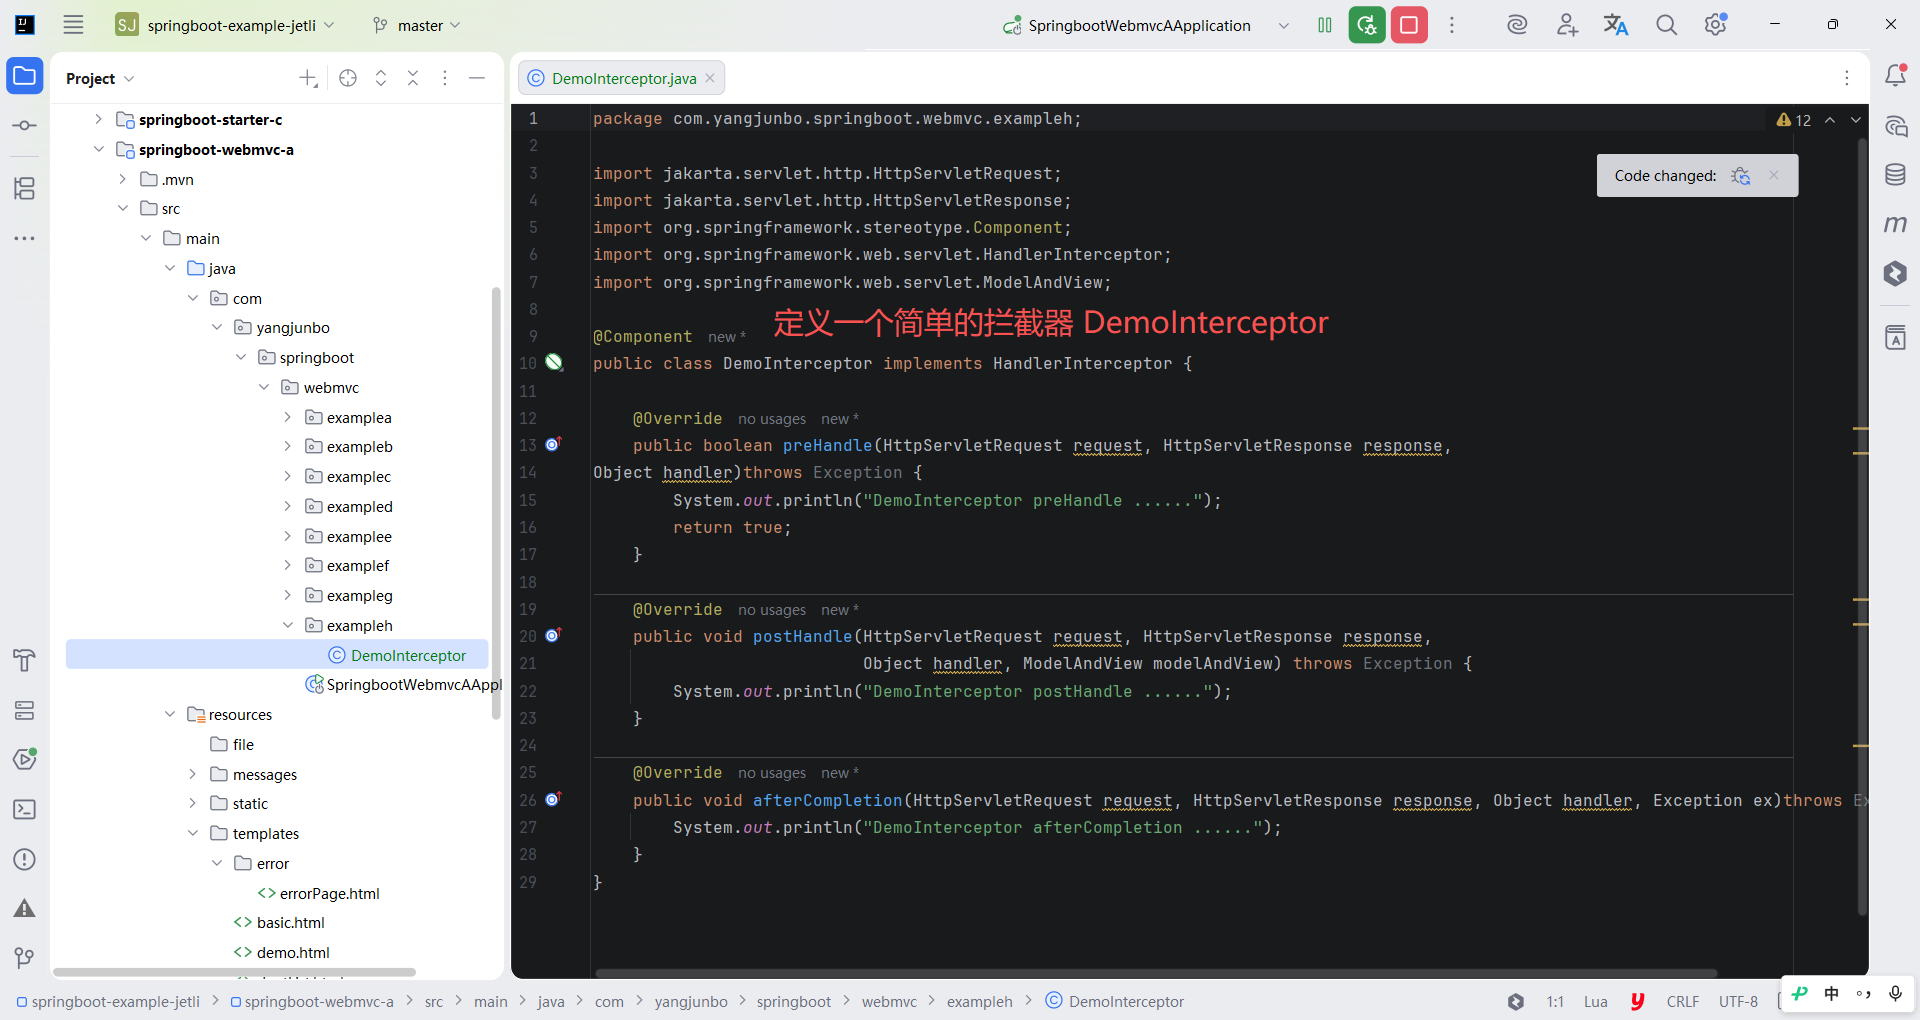
Task: Click the postHandle override gutter icon
Action: [x=553, y=635]
